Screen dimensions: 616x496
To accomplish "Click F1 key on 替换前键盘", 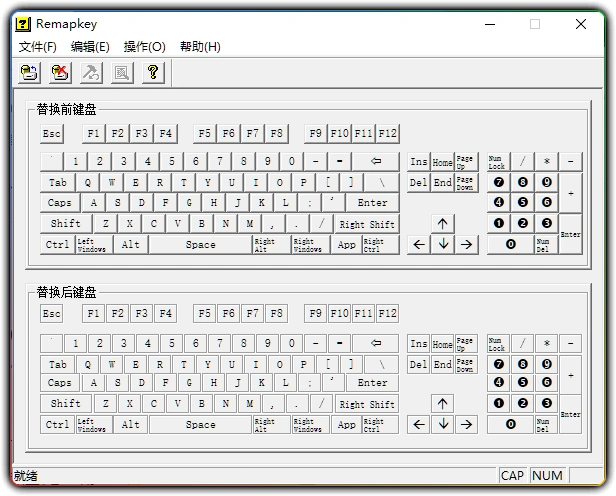I will coord(94,134).
